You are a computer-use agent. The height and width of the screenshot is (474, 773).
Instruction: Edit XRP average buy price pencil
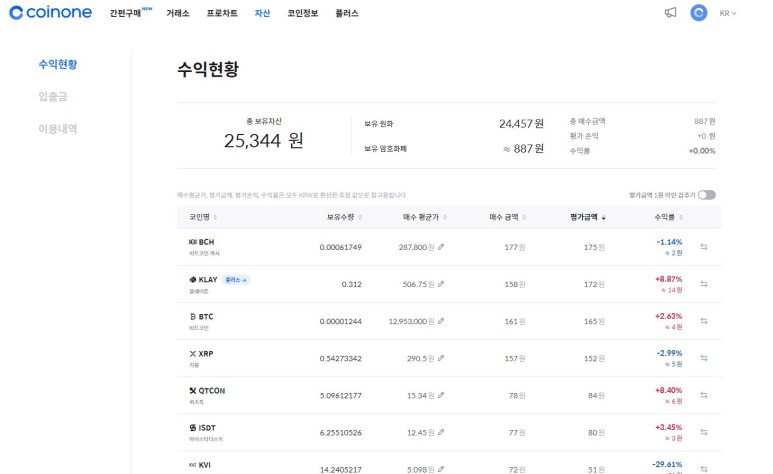coord(441,358)
